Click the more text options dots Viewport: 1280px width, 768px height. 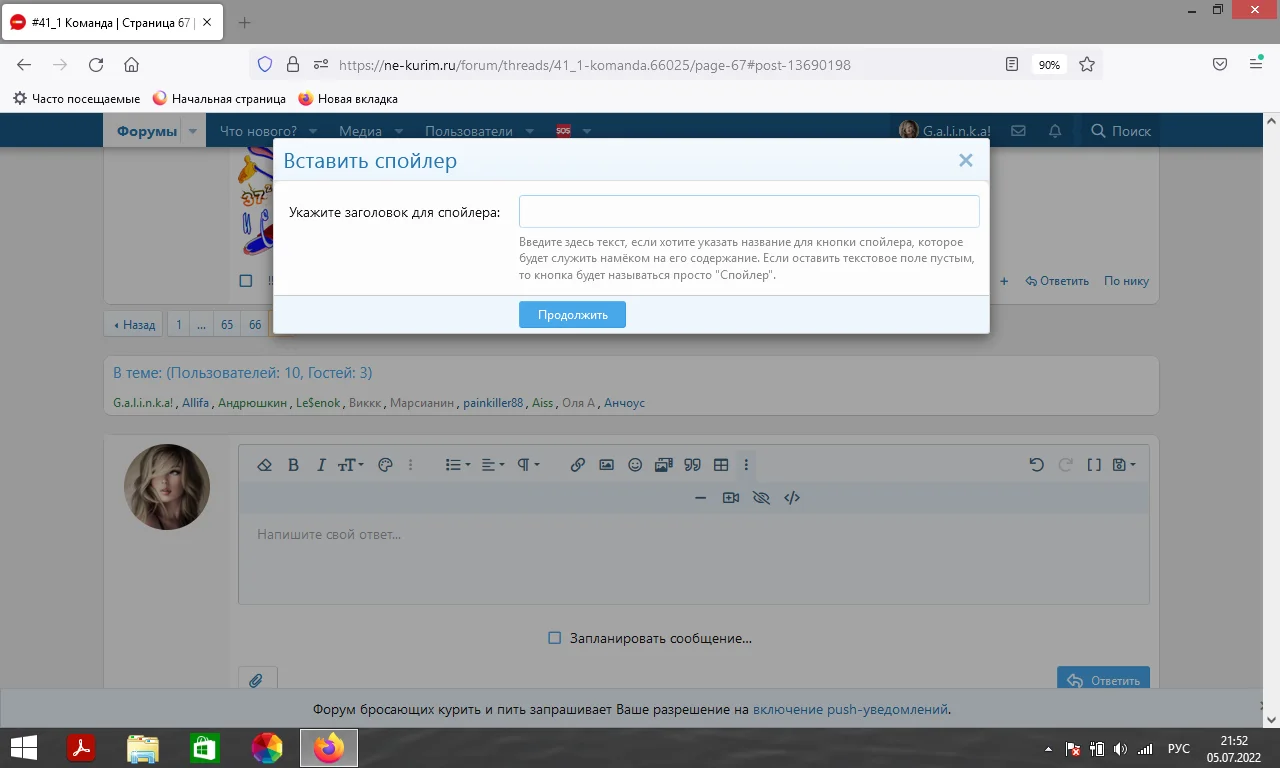click(410, 465)
